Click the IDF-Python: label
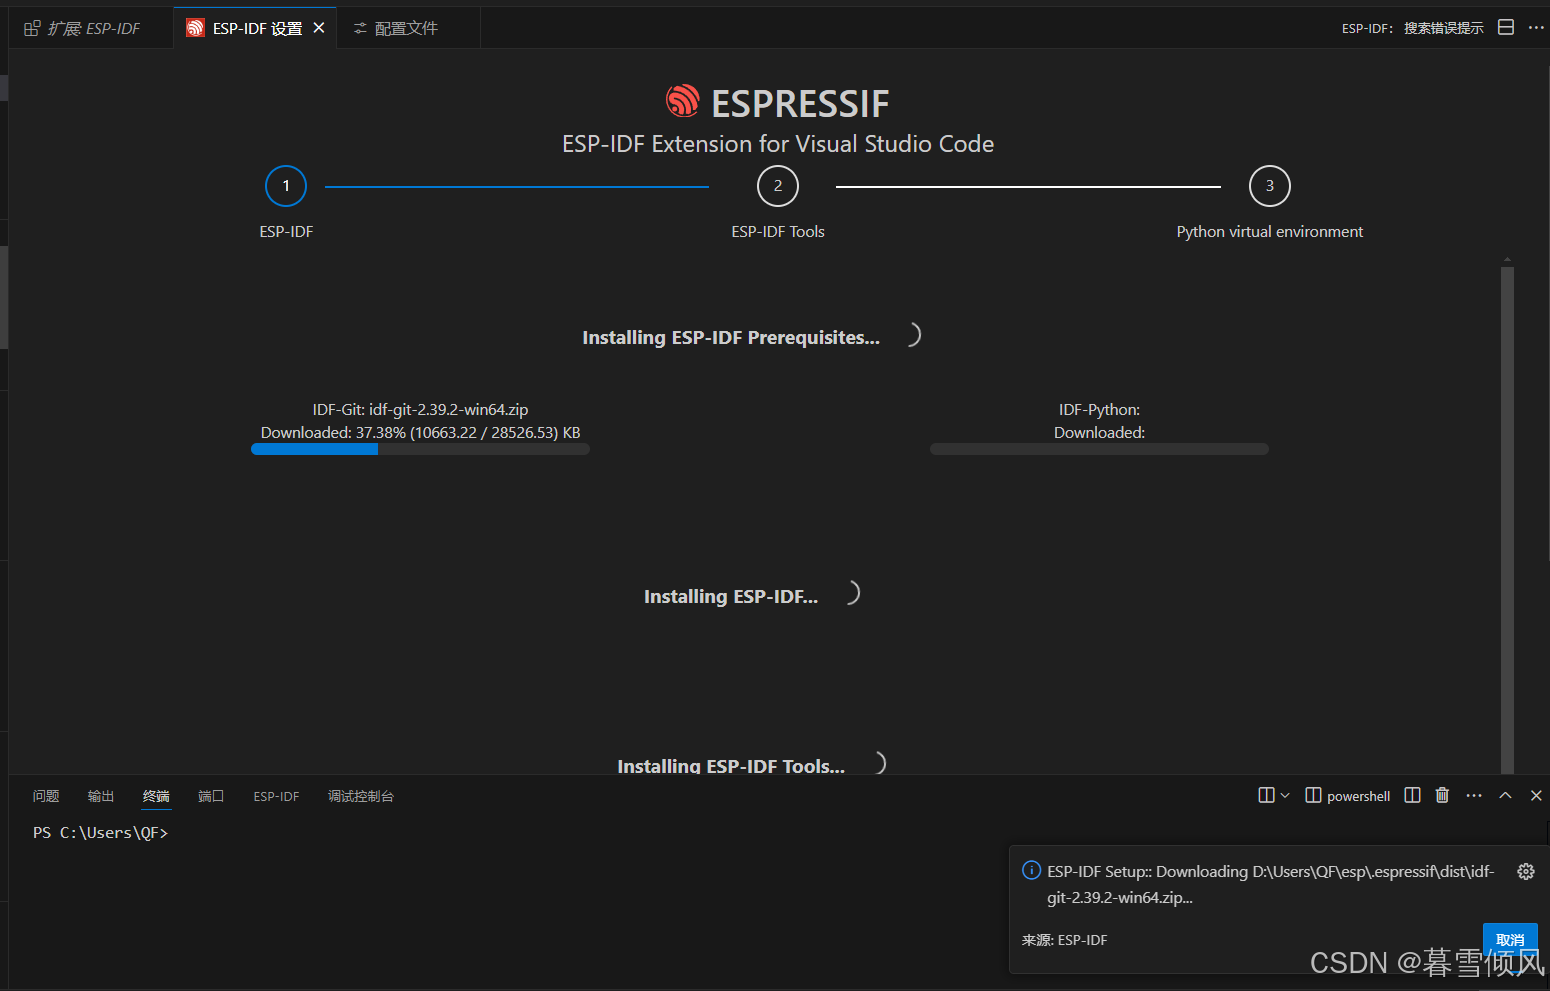Screen dimensions: 1550x991 [1099, 409]
